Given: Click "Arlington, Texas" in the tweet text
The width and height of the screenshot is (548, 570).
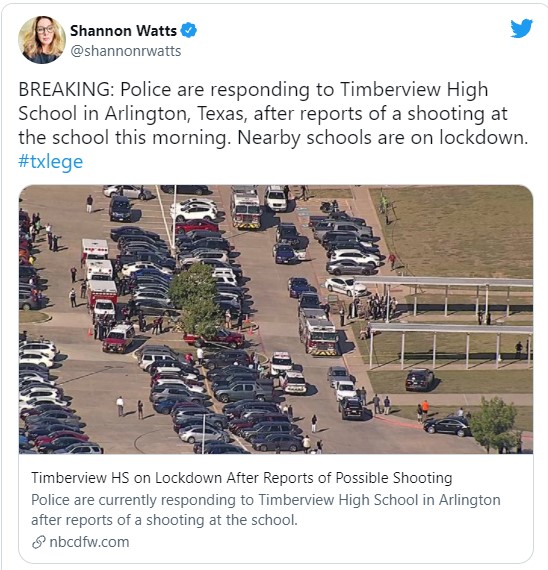Looking at the screenshot, I should coord(174,114).
